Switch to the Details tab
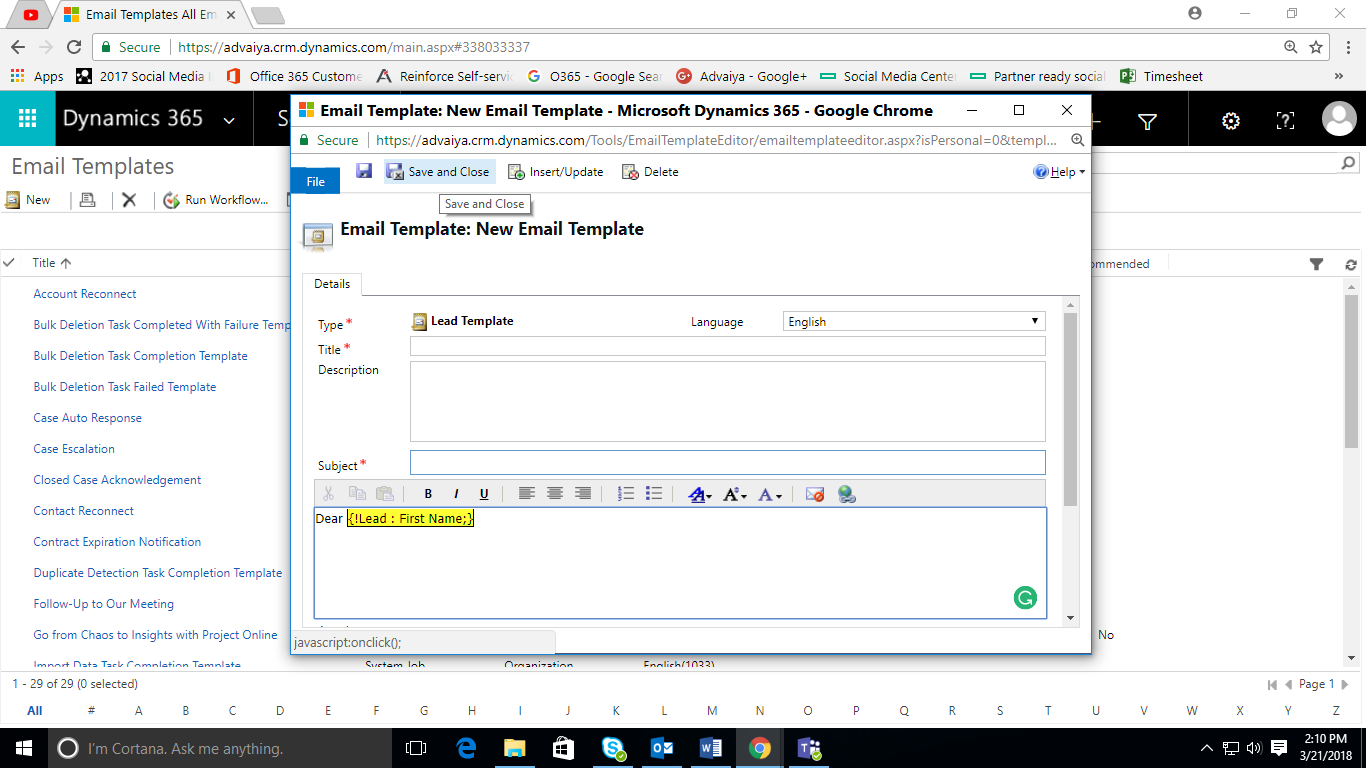This screenshot has height=768, width=1366. pos(332,284)
